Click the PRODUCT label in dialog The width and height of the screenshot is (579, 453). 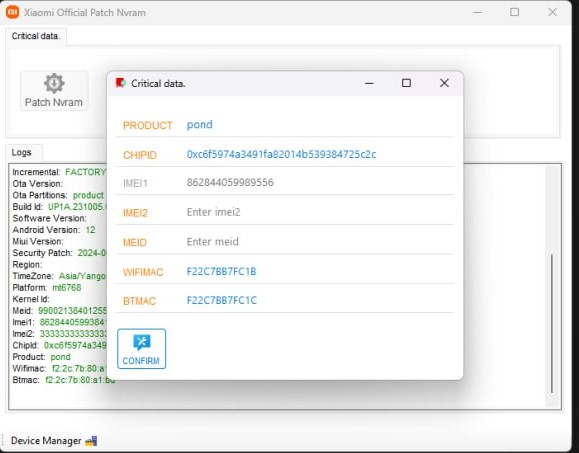[x=147, y=126]
